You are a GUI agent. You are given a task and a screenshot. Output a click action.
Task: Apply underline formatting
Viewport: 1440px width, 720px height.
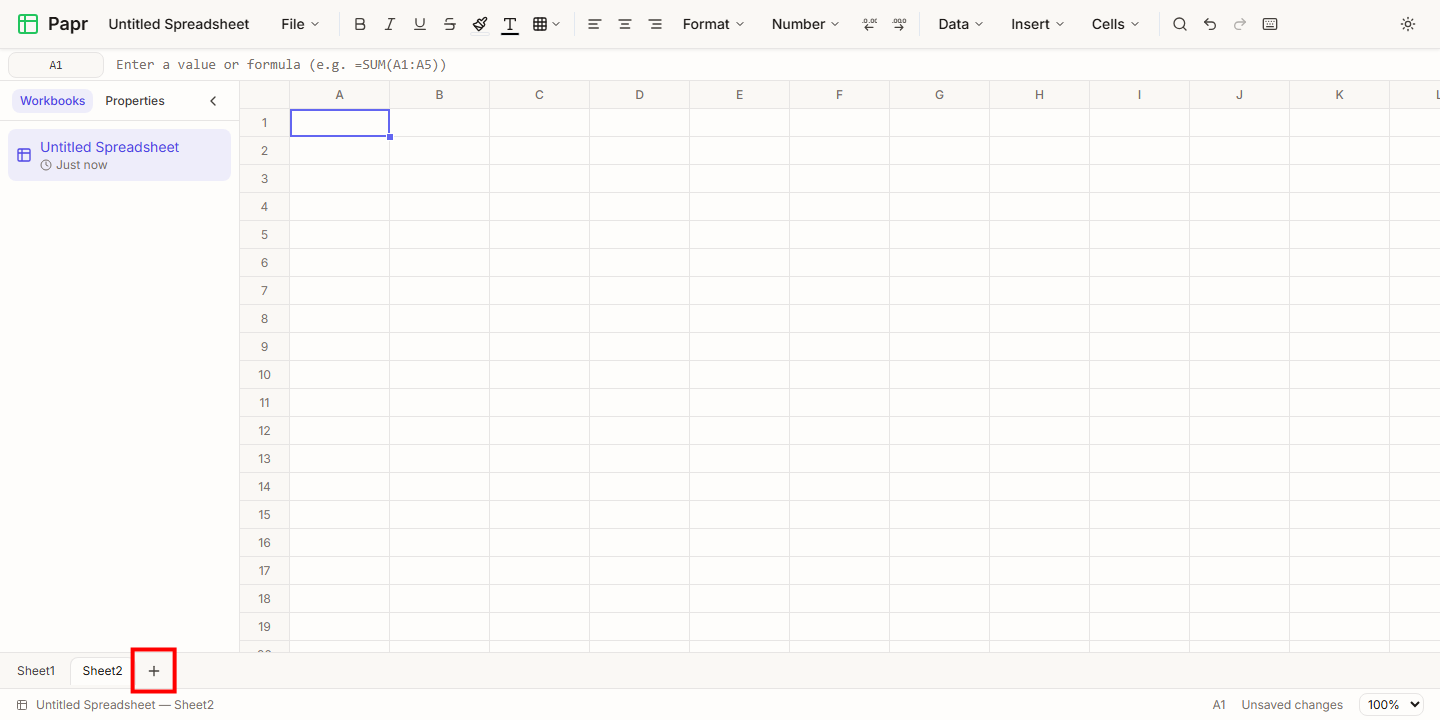point(420,24)
